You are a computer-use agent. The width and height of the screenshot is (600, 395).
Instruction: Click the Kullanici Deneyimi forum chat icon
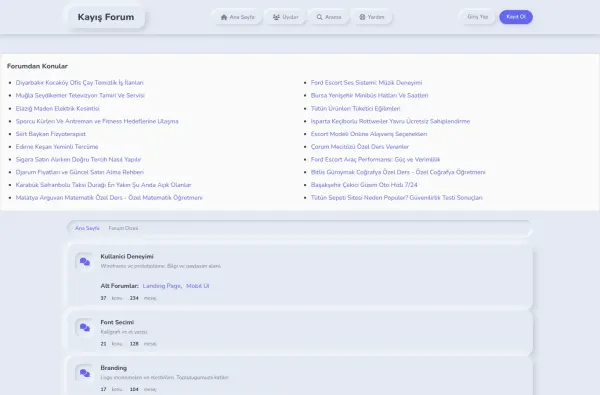point(85,262)
